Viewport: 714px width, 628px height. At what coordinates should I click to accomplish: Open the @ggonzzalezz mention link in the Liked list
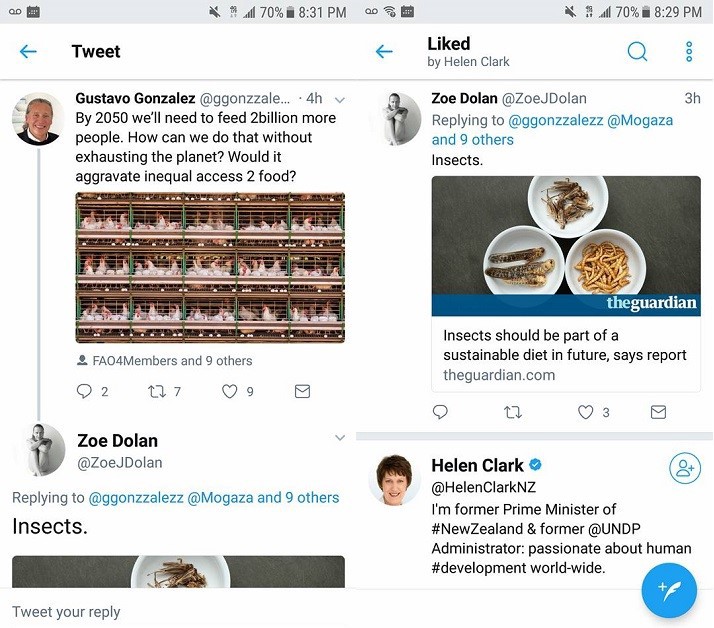[555, 120]
